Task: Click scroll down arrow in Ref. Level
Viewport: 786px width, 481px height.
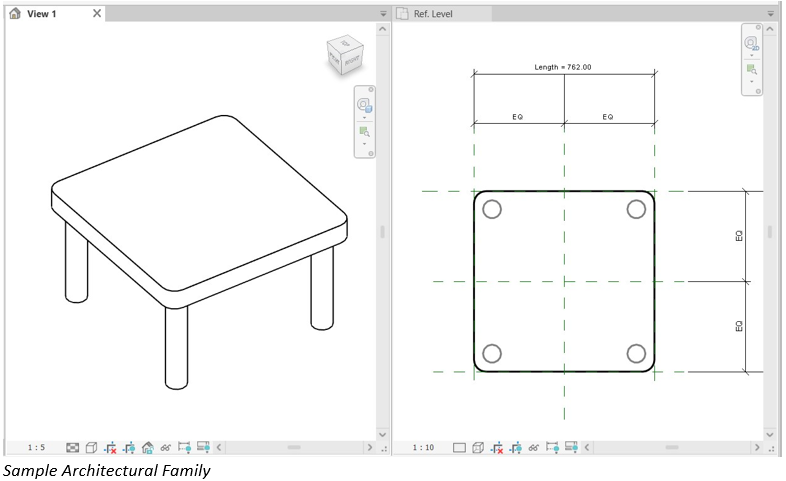Action: point(770,434)
